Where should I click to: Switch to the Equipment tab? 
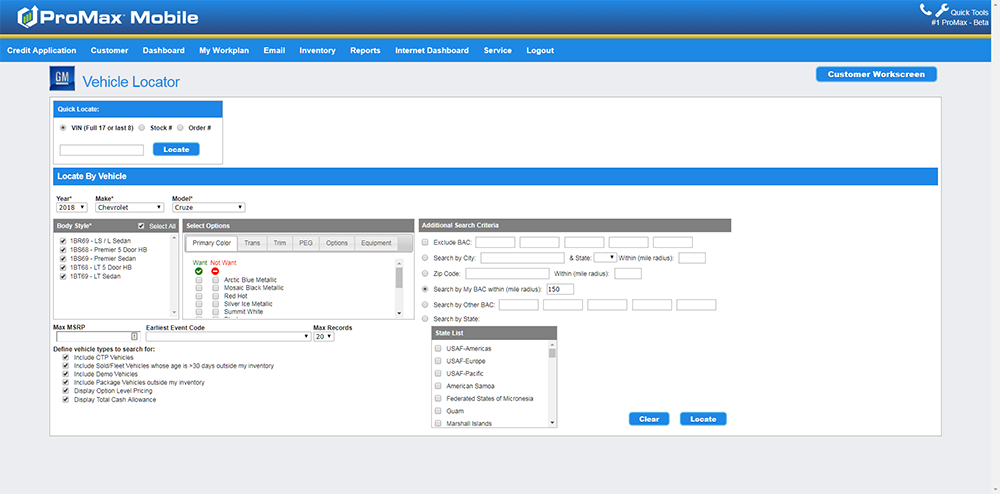376,243
